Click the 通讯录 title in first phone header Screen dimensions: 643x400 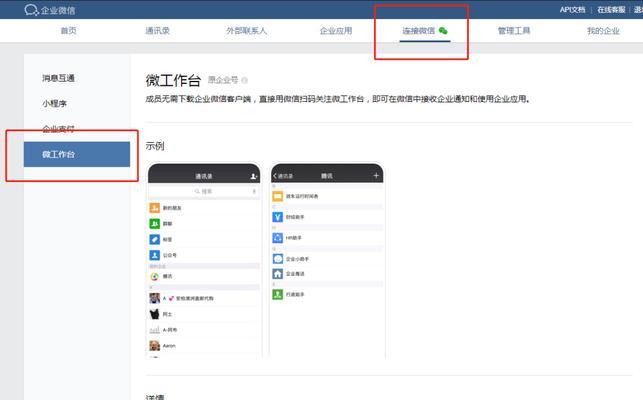pyautogui.click(x=204, y=176)
